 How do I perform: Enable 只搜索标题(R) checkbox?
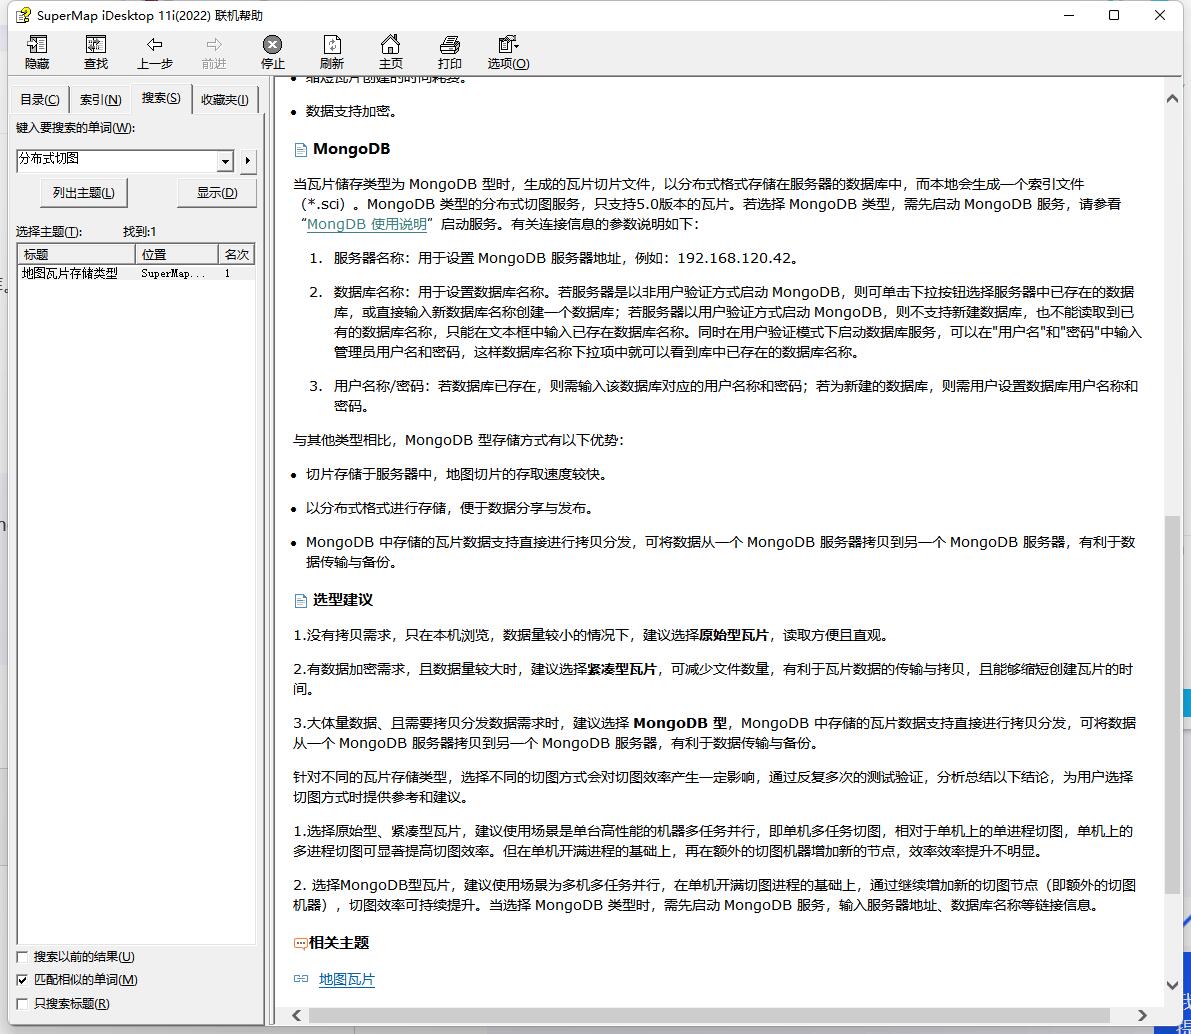pos(22,1004)
